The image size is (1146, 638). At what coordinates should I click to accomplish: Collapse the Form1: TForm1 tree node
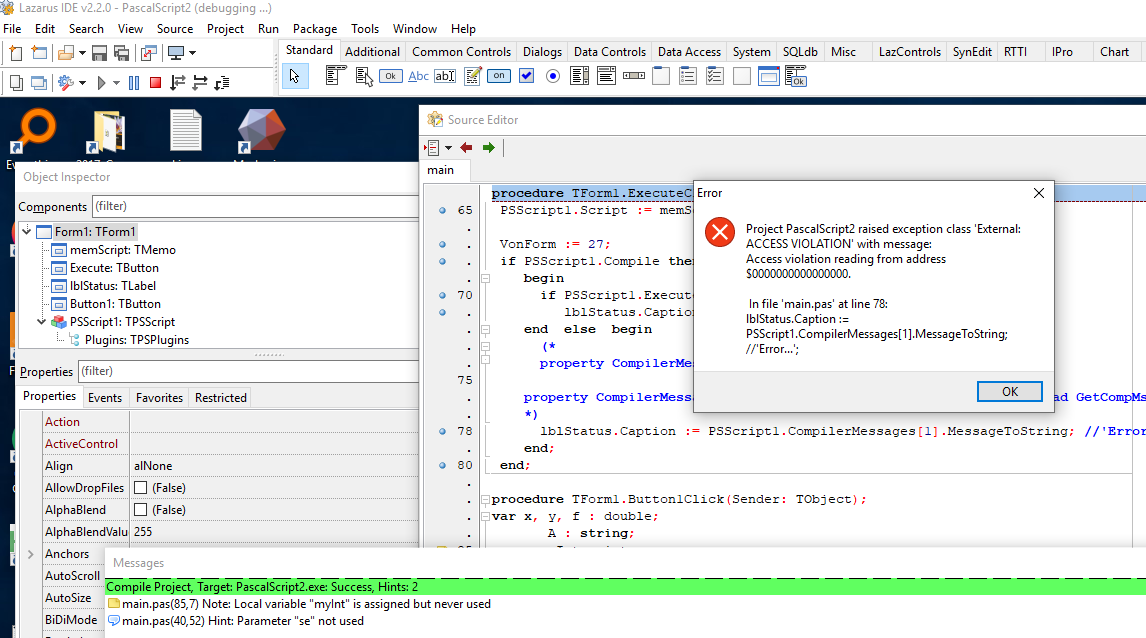coord(27,231)
